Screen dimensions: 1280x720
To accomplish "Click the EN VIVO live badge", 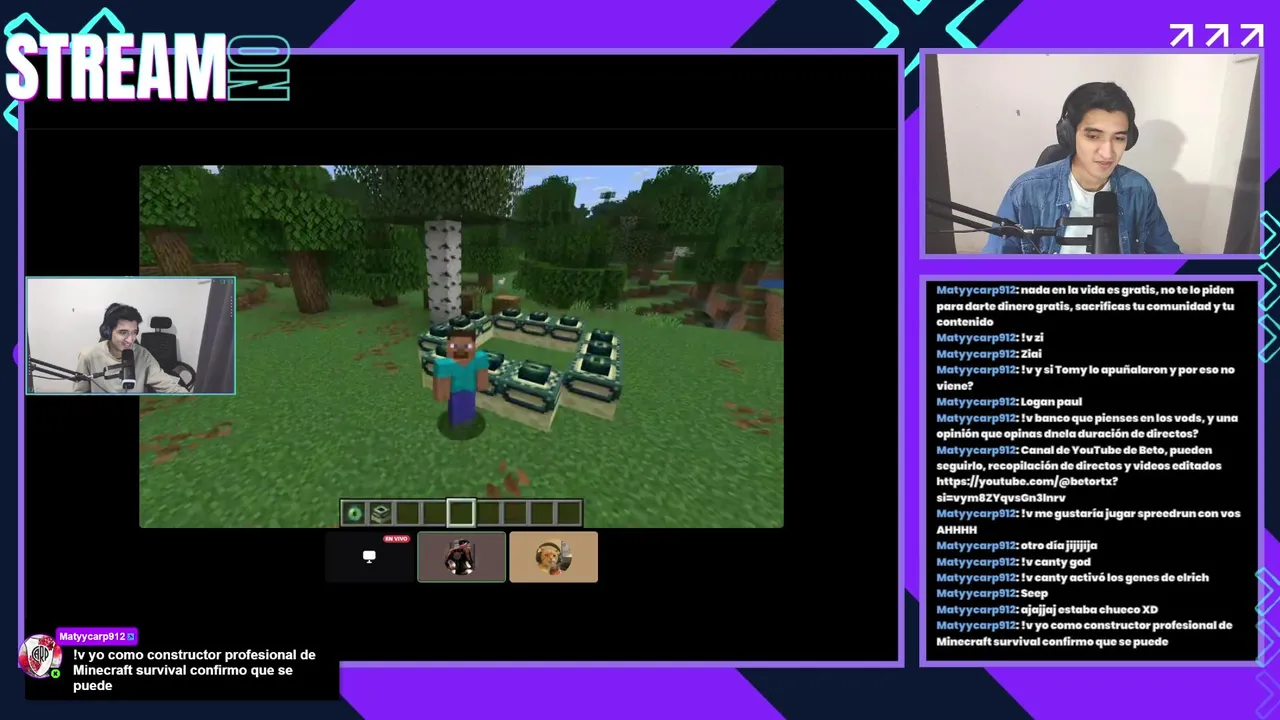I will [397, 539].
